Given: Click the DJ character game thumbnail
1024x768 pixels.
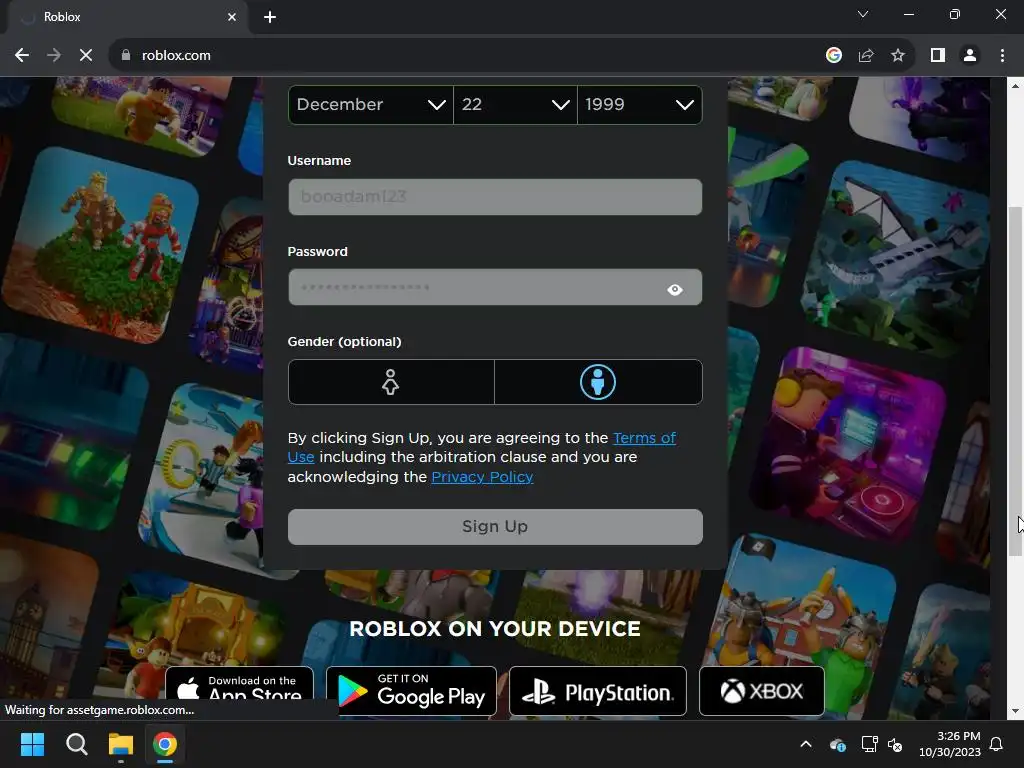Looking at the screenshot, I should (x=848, y=447).
